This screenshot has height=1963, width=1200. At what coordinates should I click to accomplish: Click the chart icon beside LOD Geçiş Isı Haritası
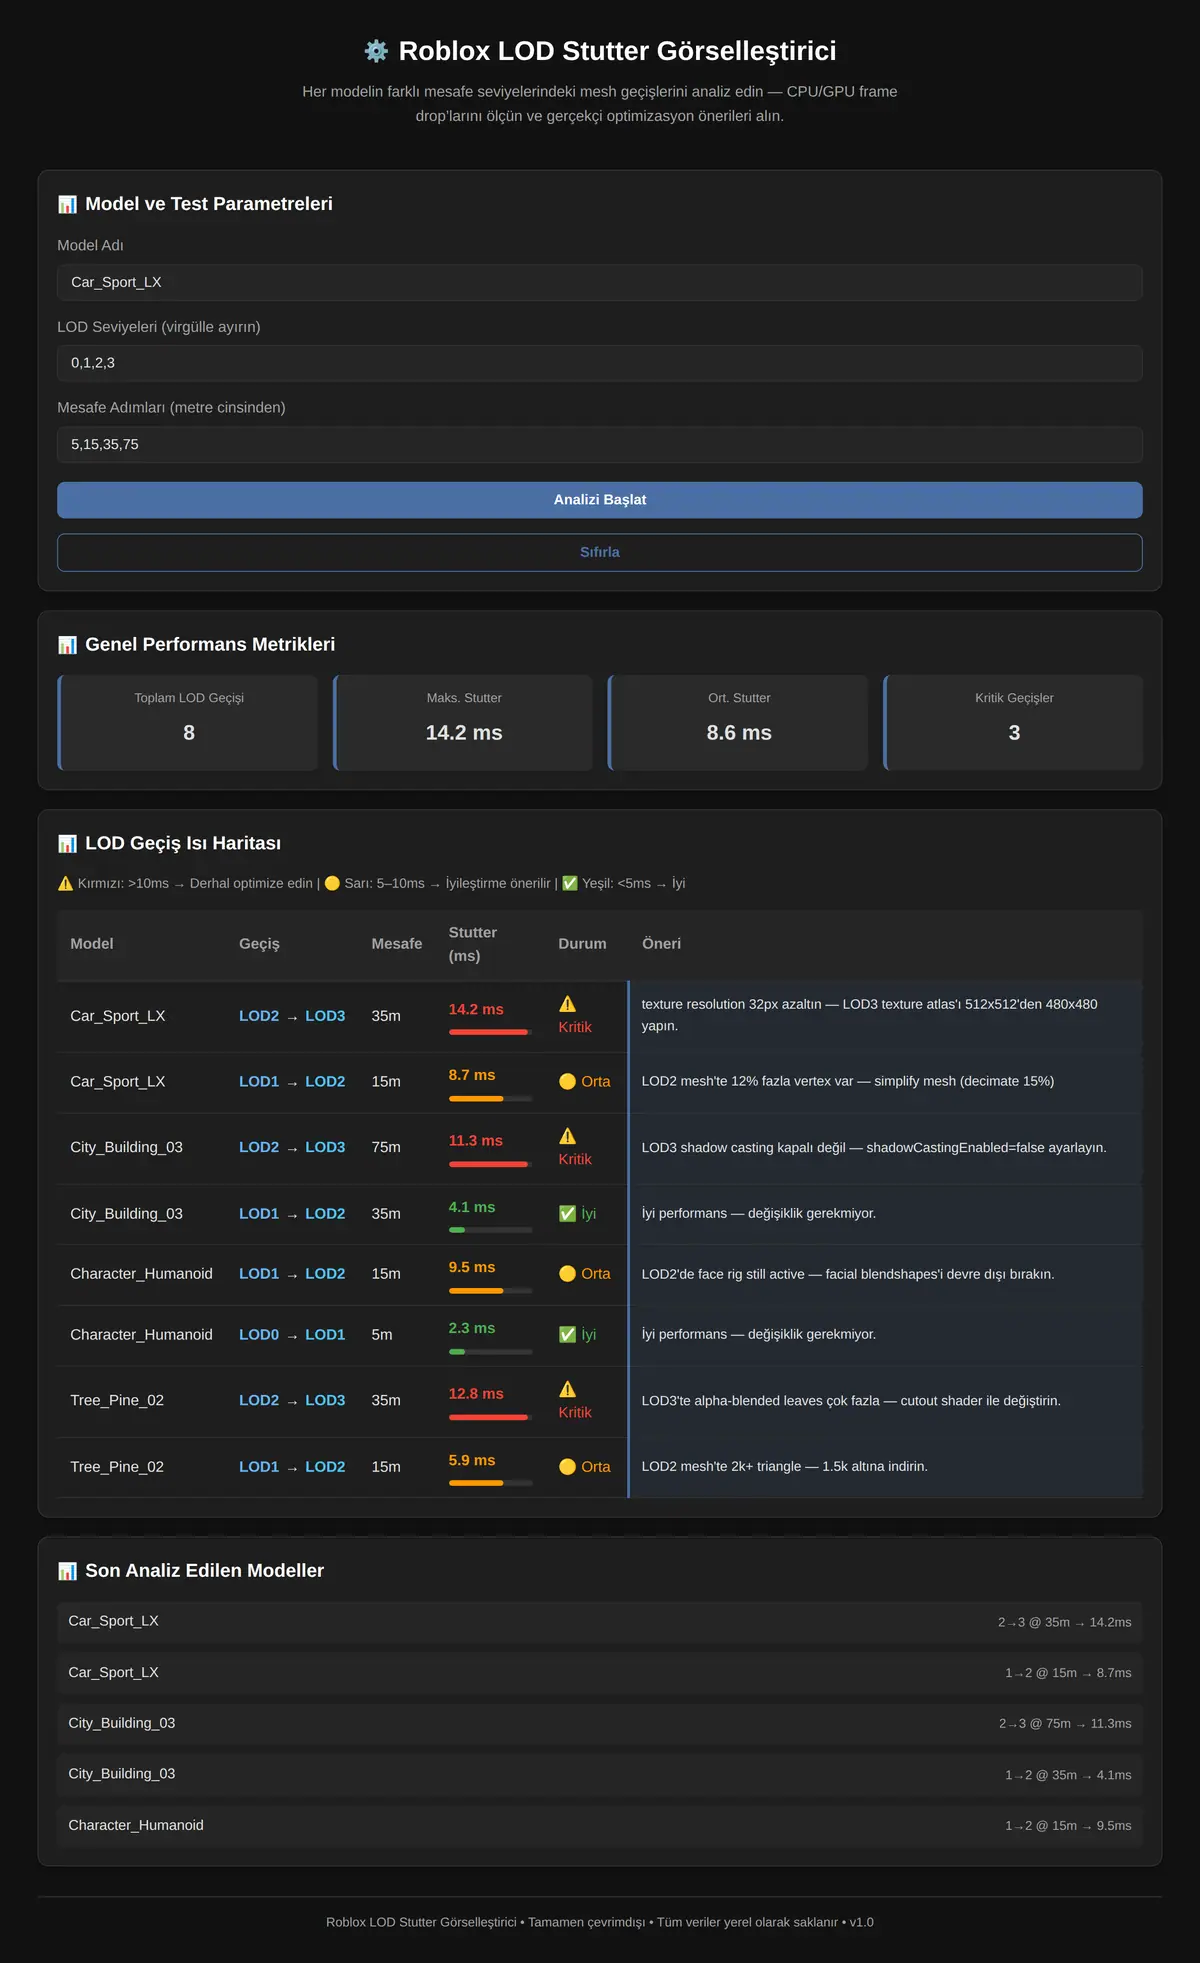(x=67, y=844)
